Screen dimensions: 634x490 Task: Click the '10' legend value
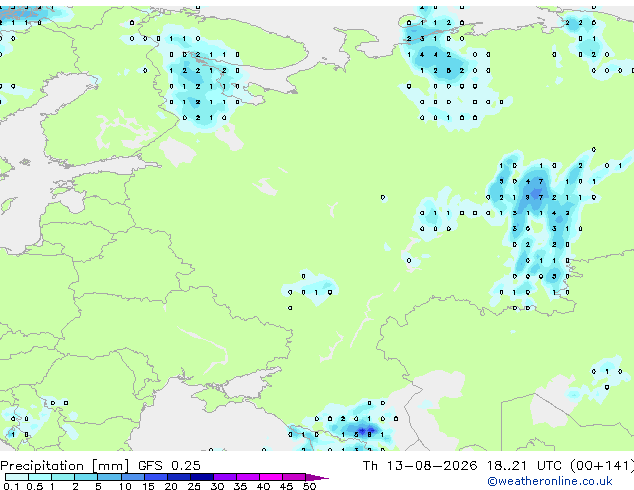tap(125, 486)
